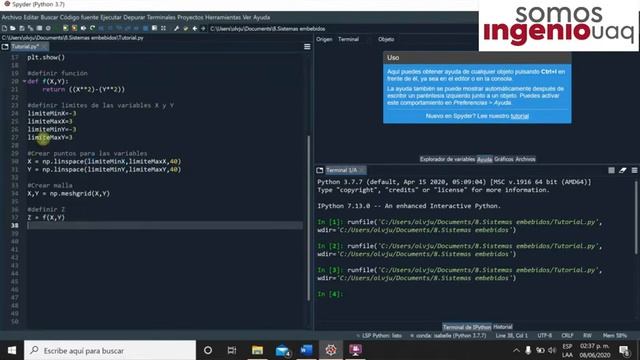The width and height of the screenshot is (640, 360).
Task: Open the IPython console options menu
Action: pyautogui.click(x=634, y=170)
